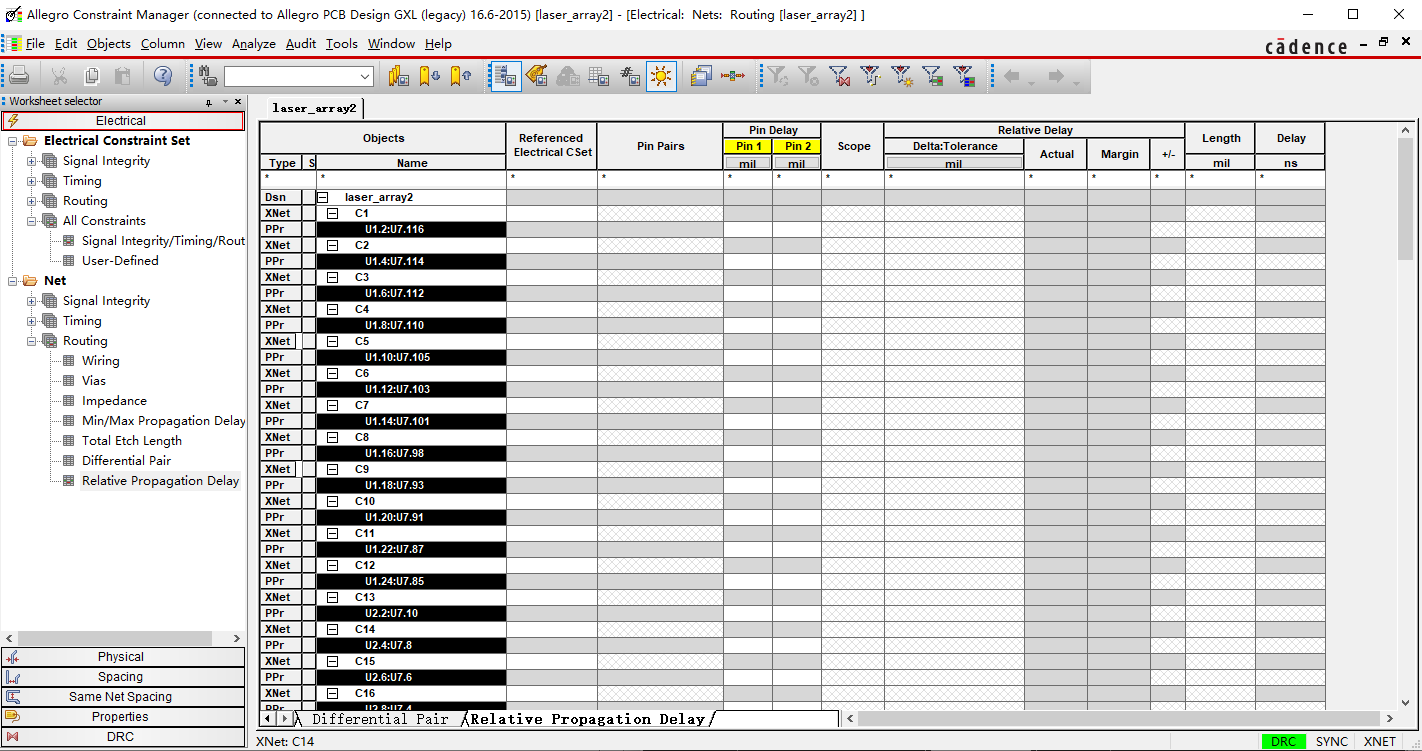Image resolution: width=1422 pixels, height=751 pixels.
Task: Collapse the C1 XNet row
Action: (x=333, y=214)
